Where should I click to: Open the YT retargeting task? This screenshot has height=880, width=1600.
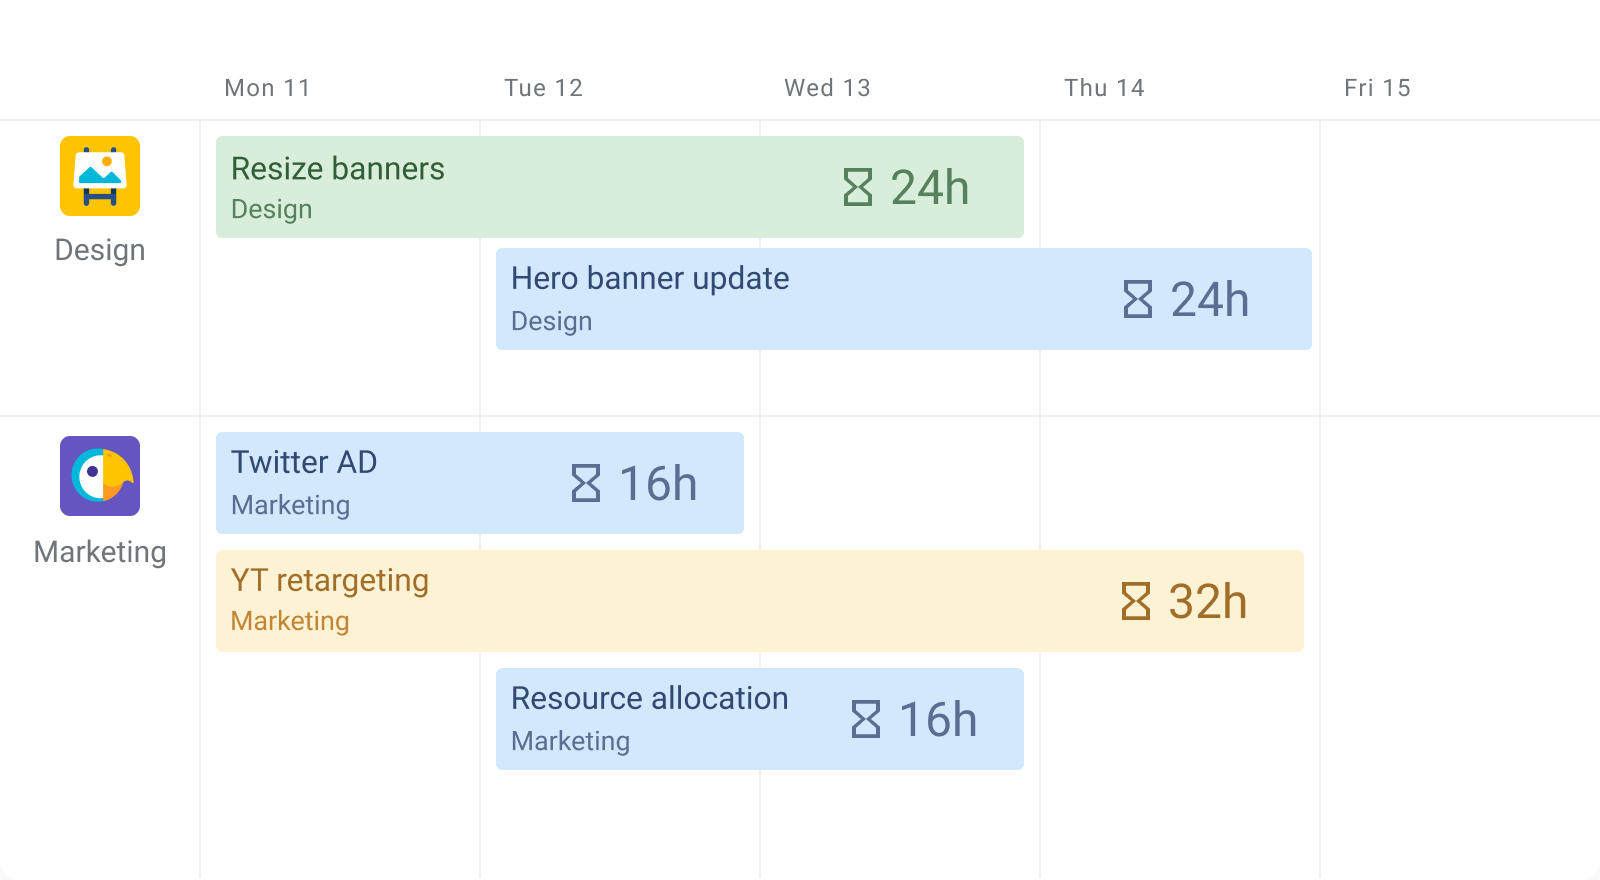(760, 600)
